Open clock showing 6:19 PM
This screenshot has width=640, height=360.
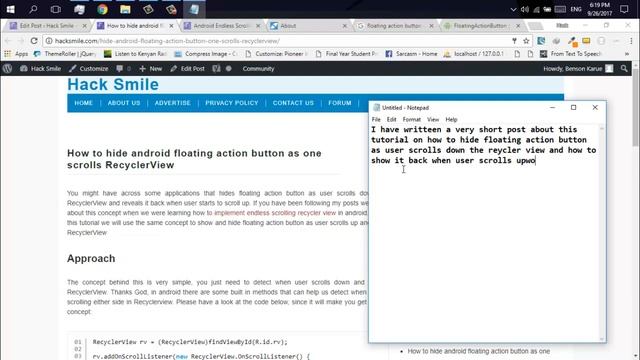(599, 9)
